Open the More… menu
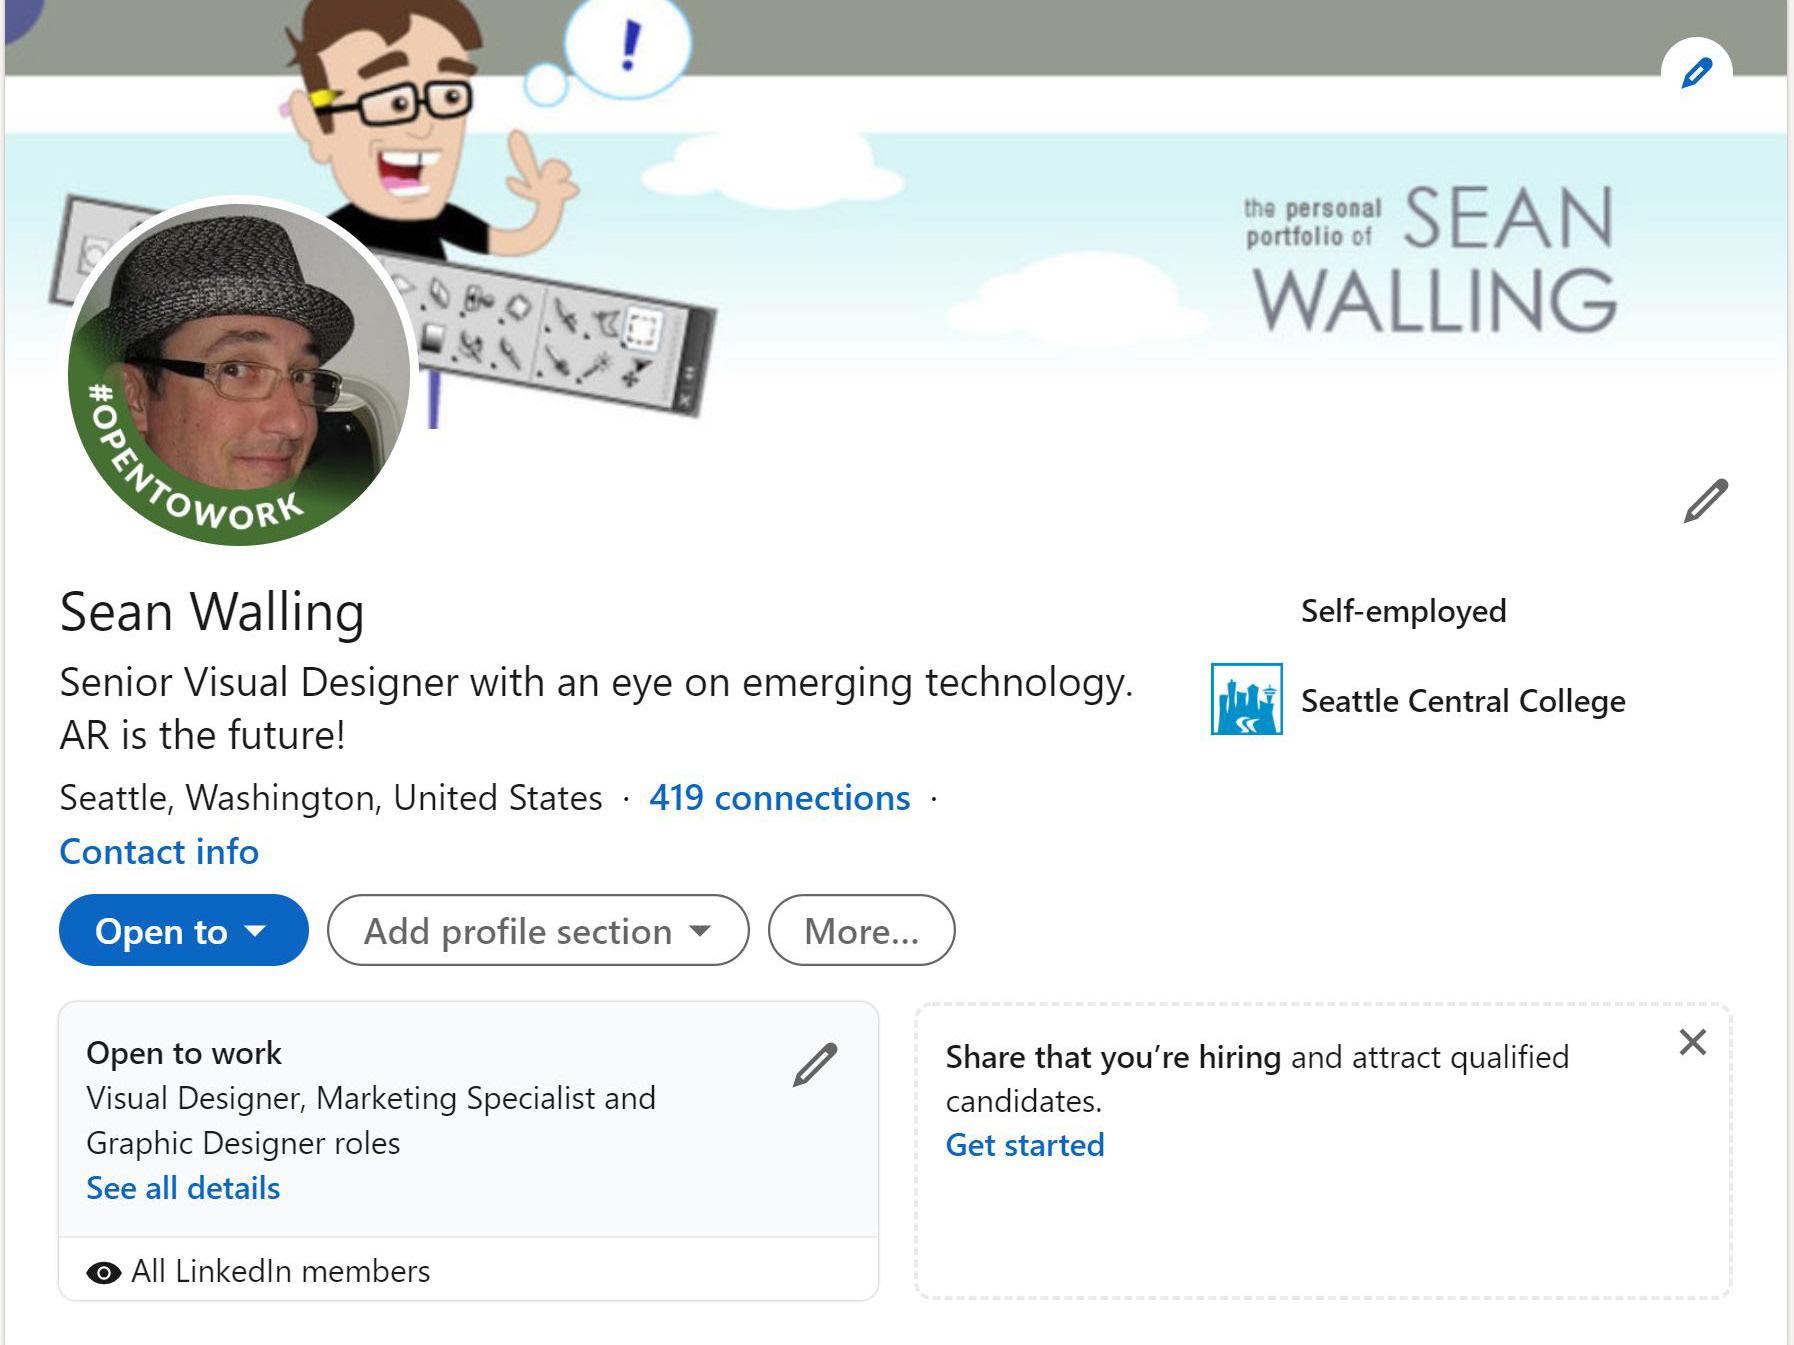The image size is (1794, 1345). [861, 931]
